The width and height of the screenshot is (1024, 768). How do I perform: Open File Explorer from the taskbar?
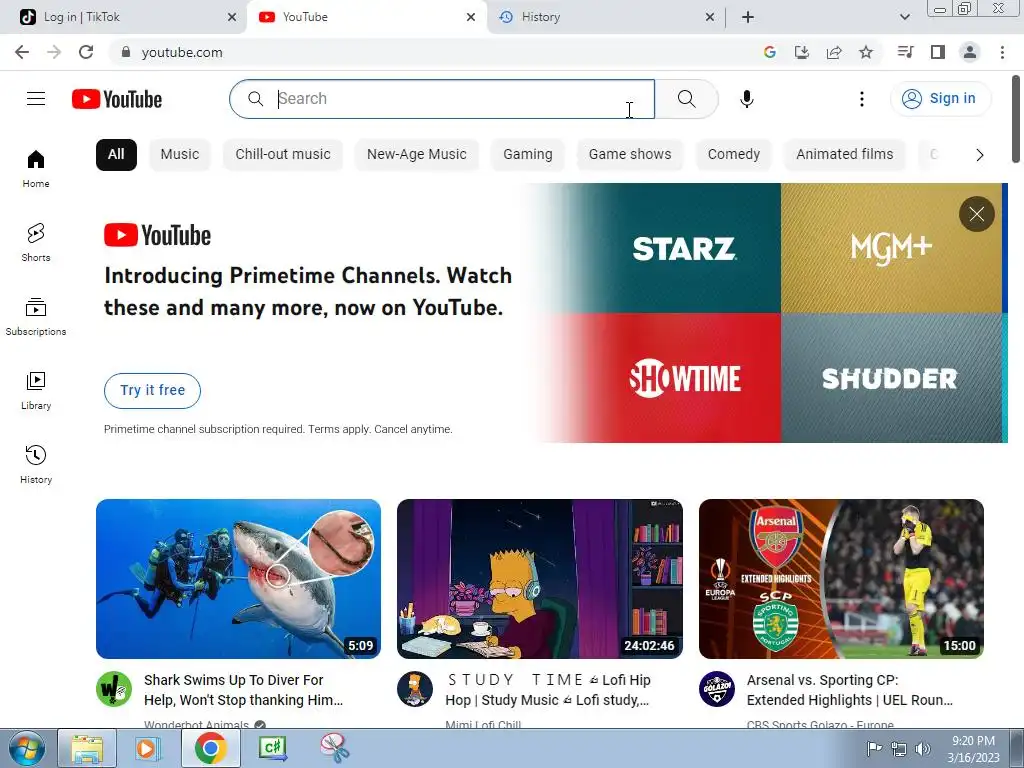tap(87, 748)
